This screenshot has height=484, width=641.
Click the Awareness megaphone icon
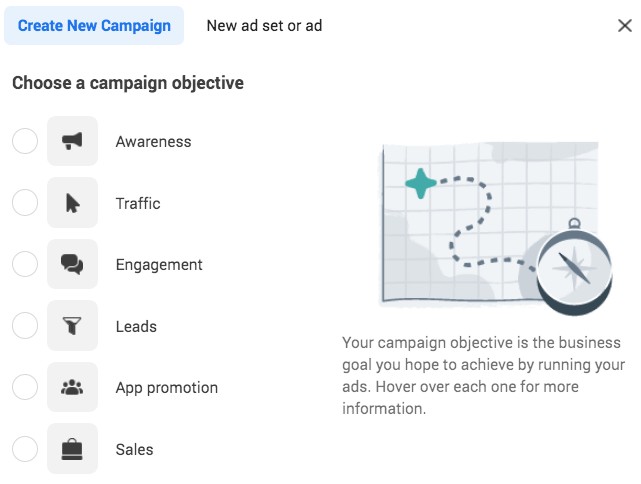point(72,141)
